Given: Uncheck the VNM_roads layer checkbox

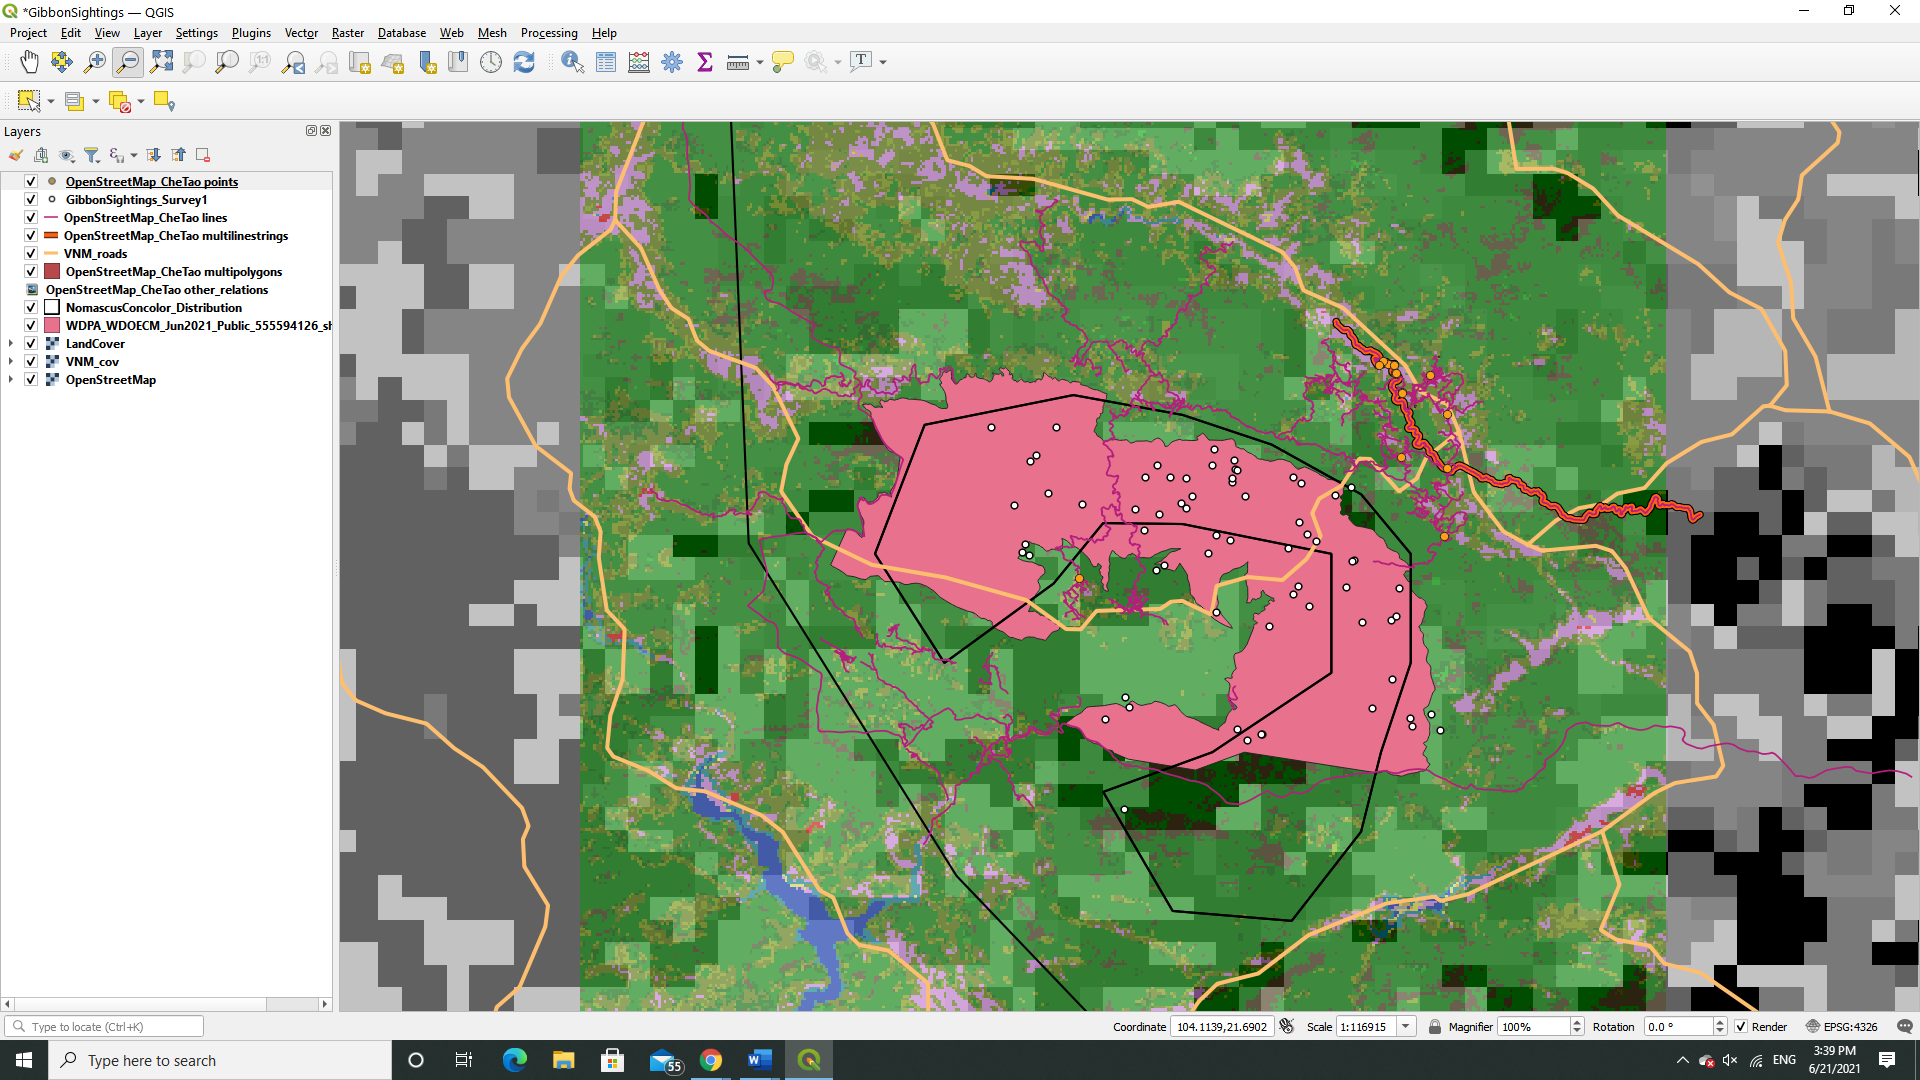Looking at the screenshot, I should coord(31,254).
